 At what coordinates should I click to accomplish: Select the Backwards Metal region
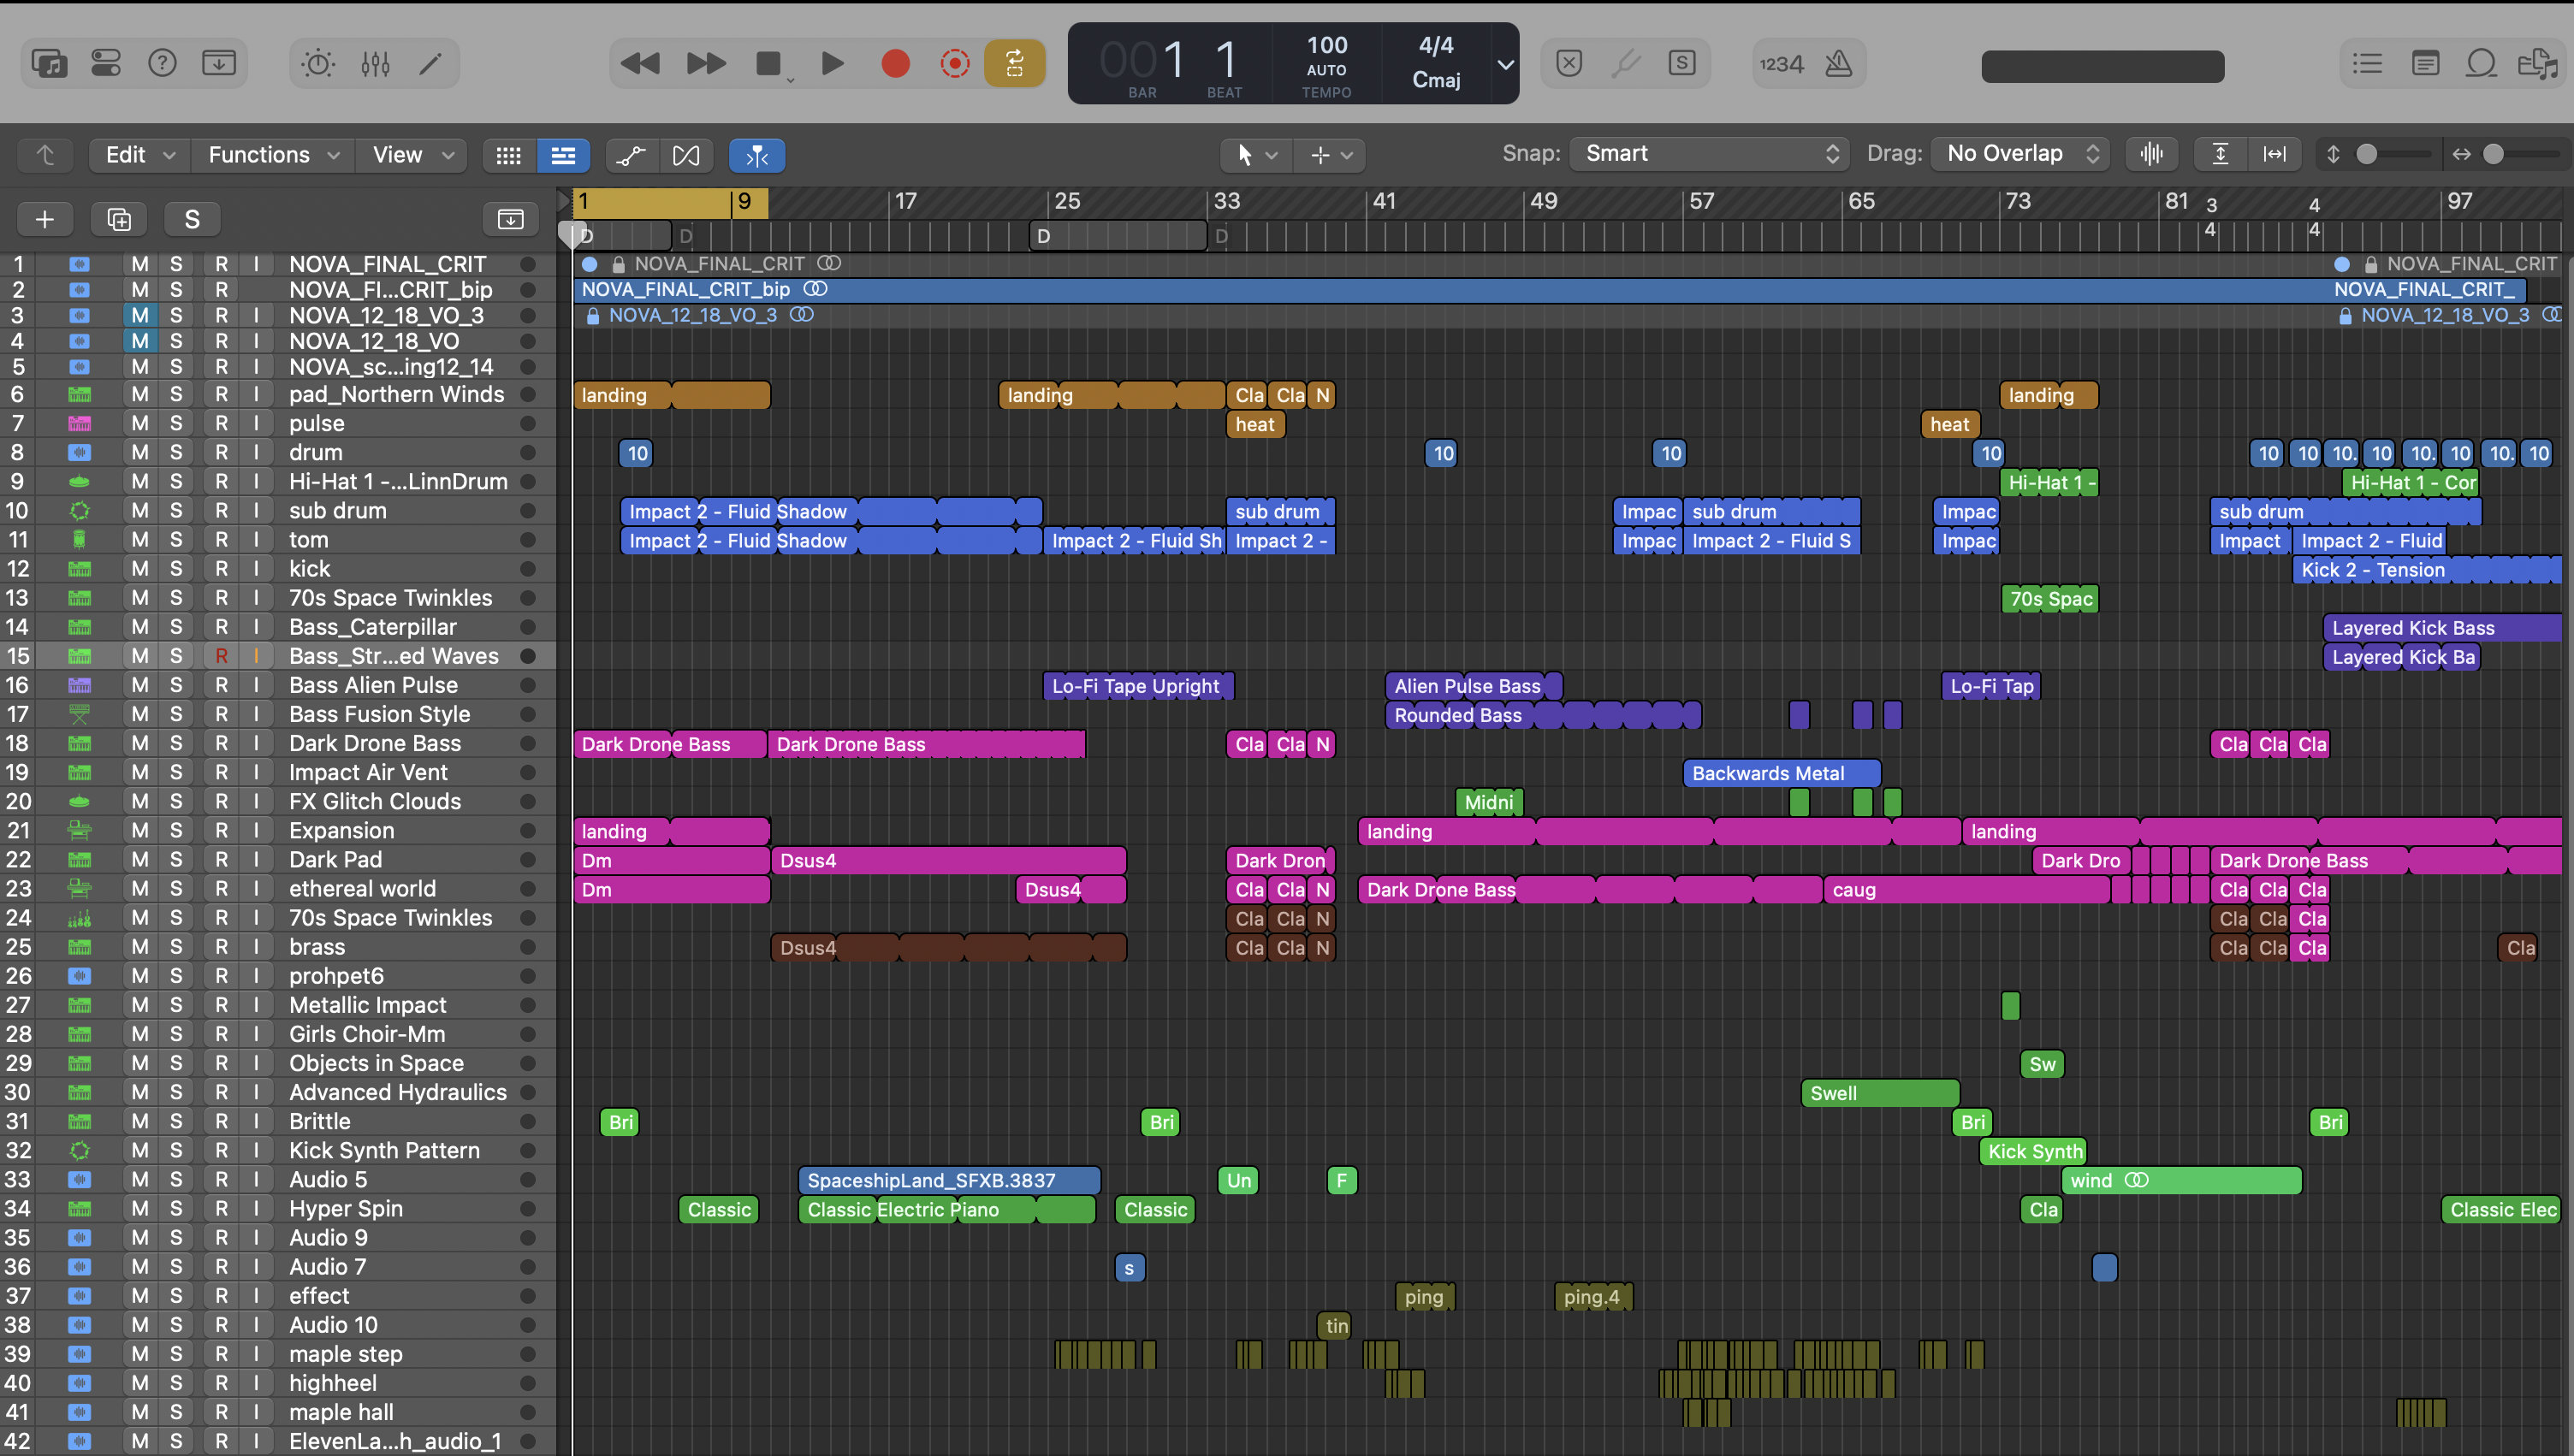[x=1779, y=773]
